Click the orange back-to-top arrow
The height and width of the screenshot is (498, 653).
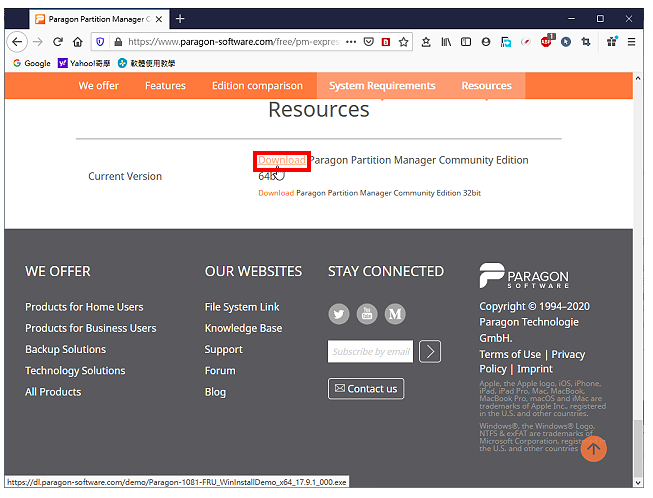pyautogui.click(x=593, y=449)
